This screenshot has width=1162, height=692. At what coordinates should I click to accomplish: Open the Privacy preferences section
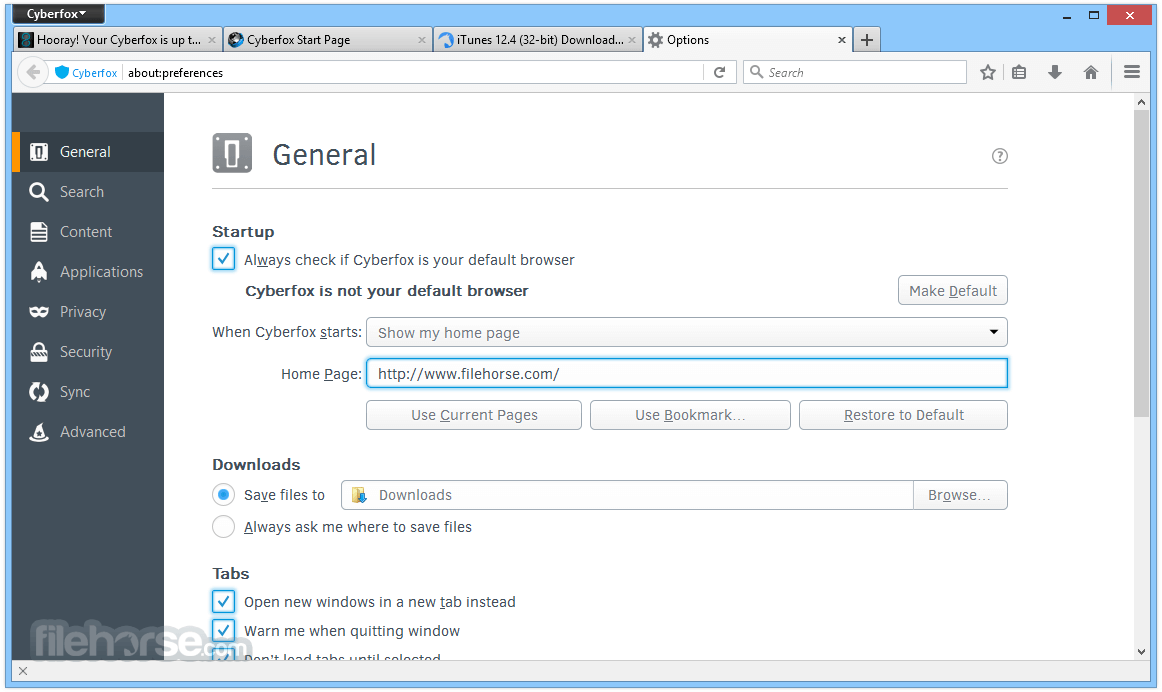point(88,312)
